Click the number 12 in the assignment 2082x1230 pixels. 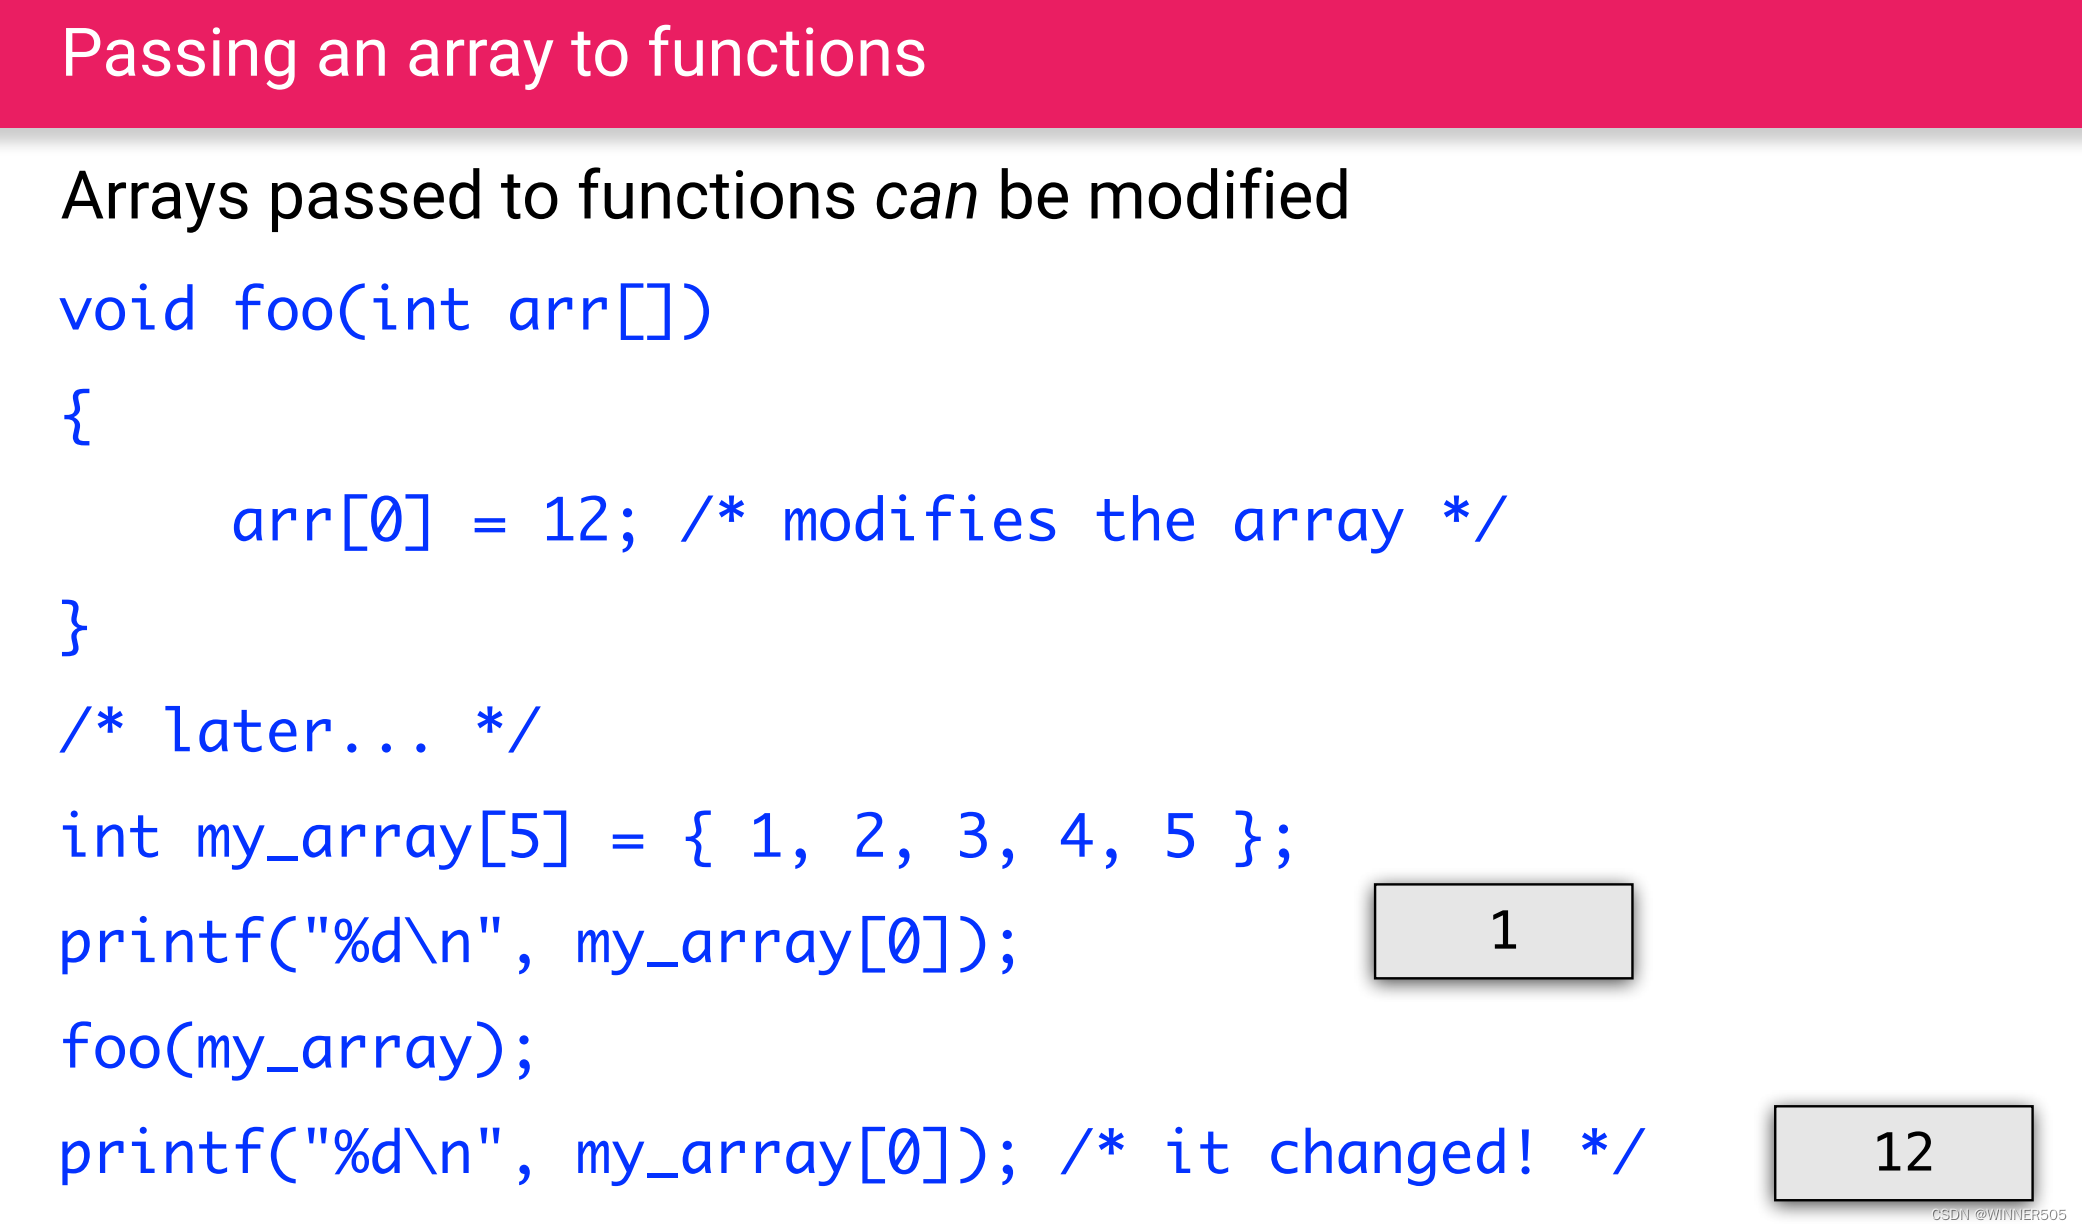576,520
